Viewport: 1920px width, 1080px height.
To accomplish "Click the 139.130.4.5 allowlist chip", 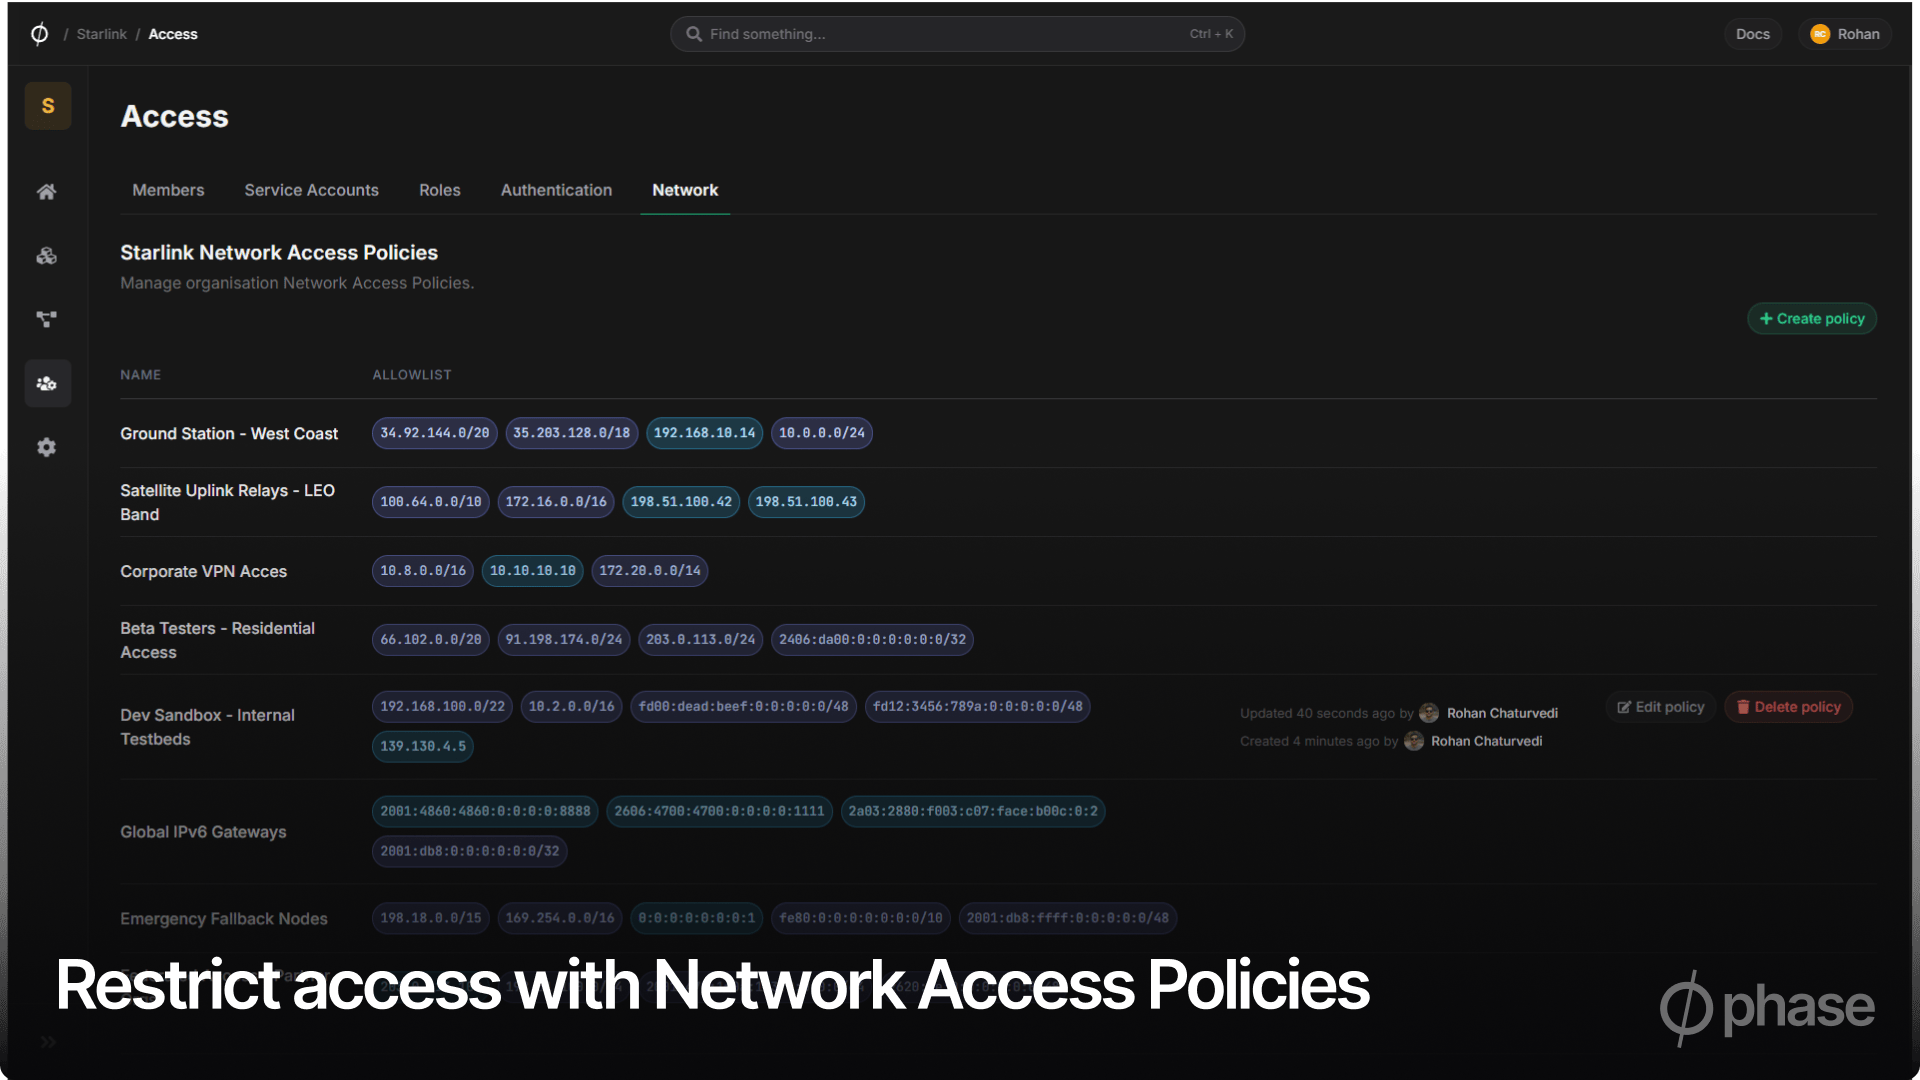I will (423, 747).
